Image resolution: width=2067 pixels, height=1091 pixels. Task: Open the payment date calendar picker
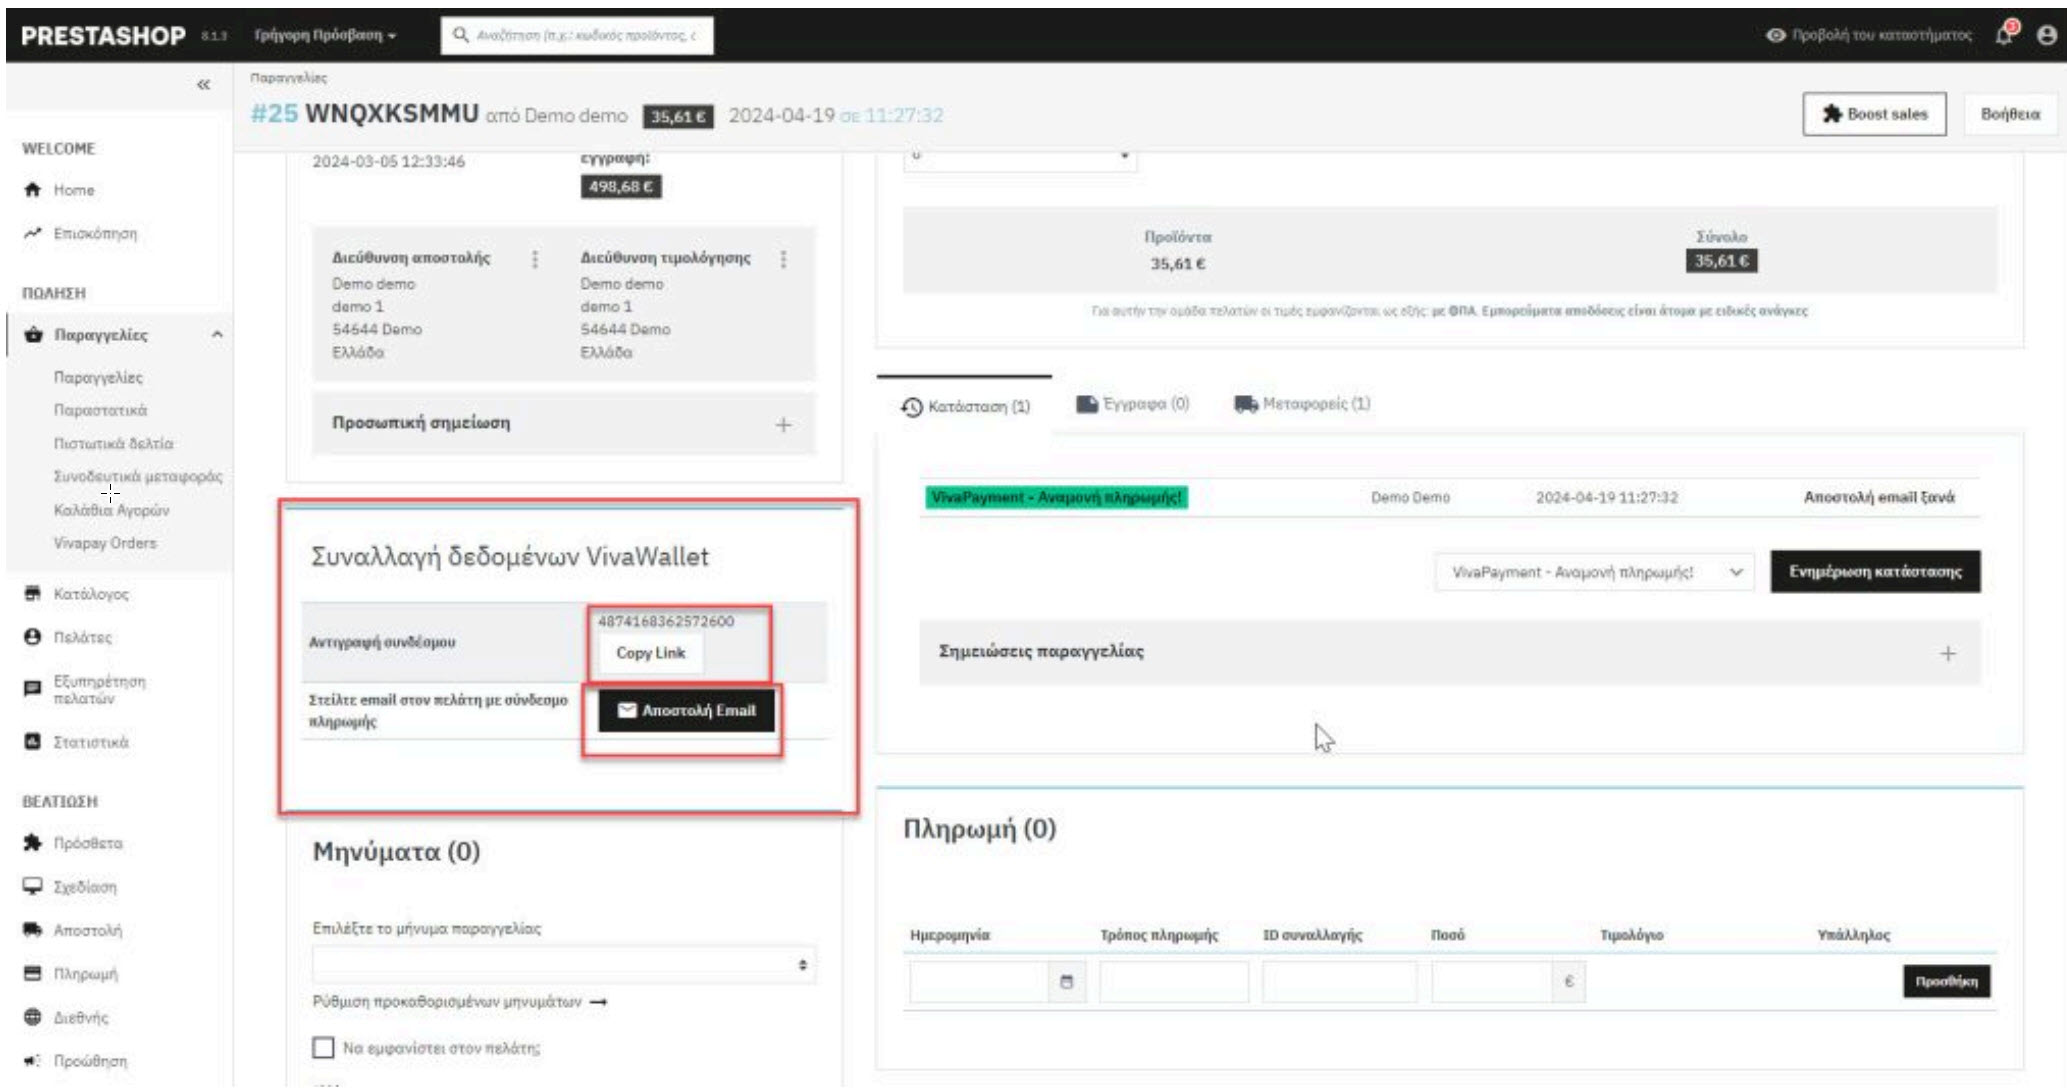coord(1066,982)
